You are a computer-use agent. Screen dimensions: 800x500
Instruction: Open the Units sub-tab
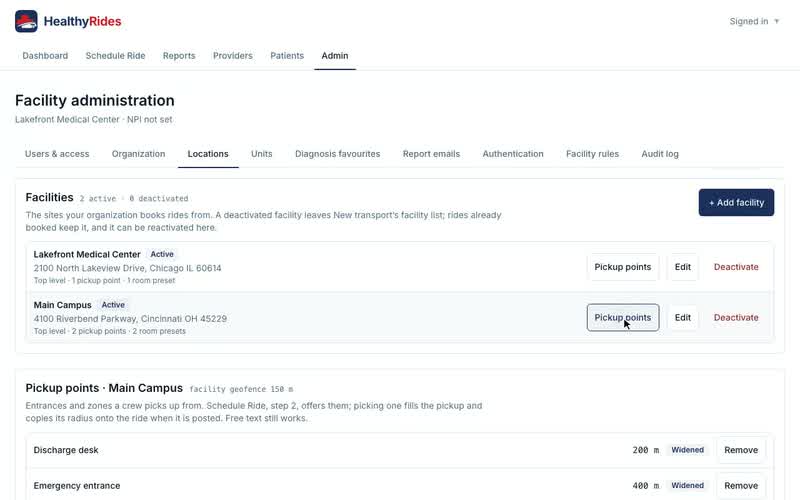262,154
